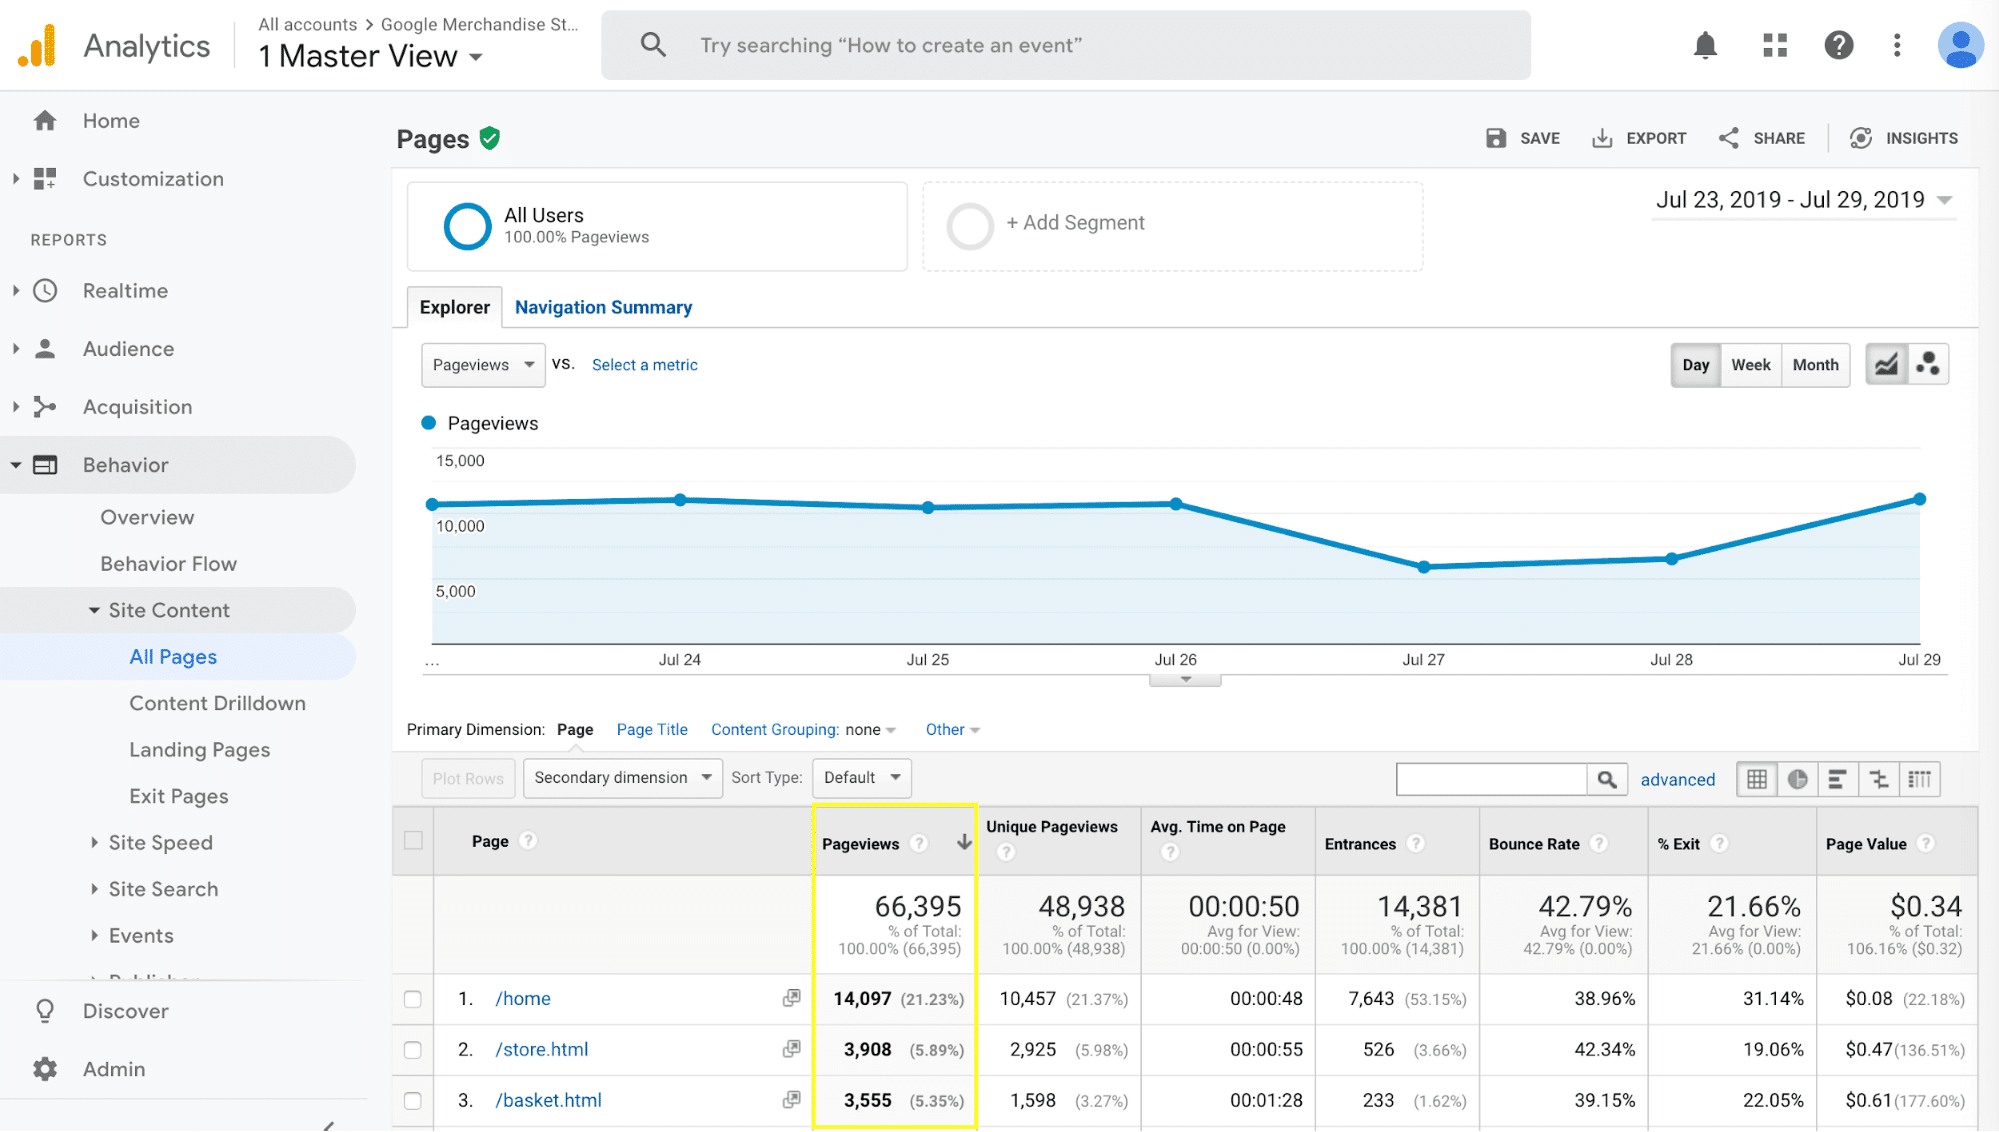
Task: Open Insights panel
Action: (x=1904, y=138)
